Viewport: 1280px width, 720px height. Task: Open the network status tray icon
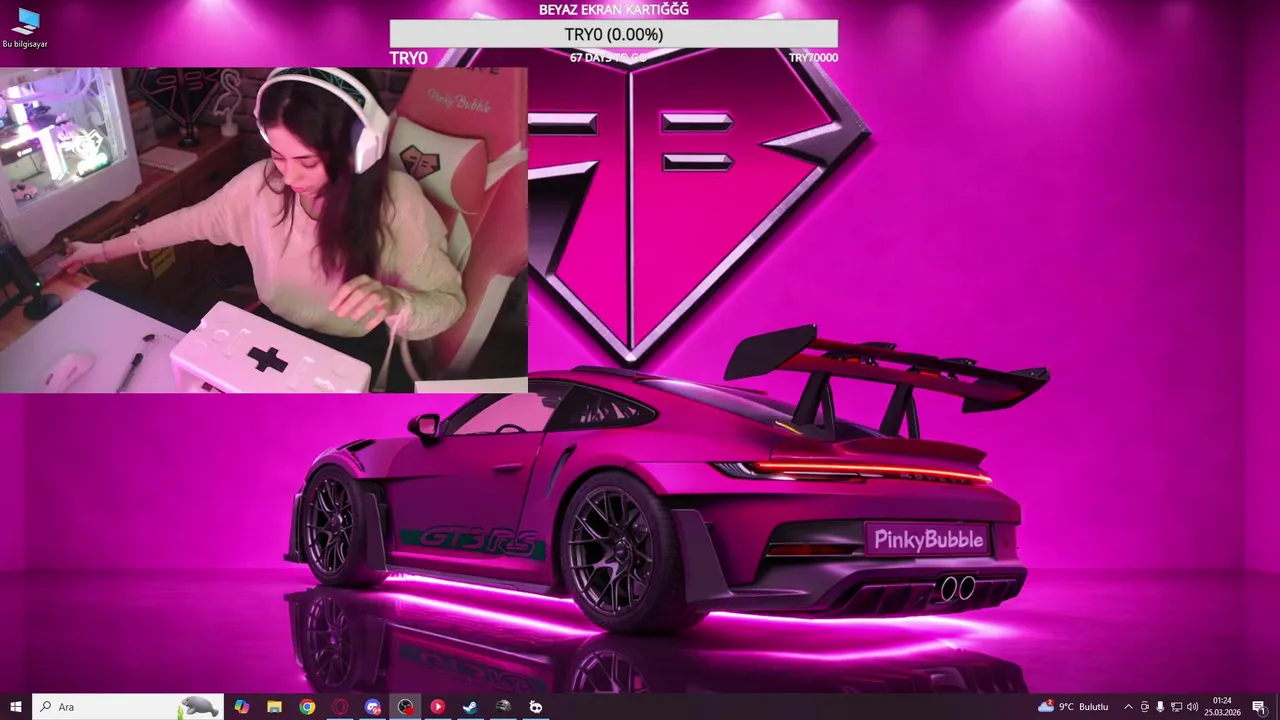1176,707
